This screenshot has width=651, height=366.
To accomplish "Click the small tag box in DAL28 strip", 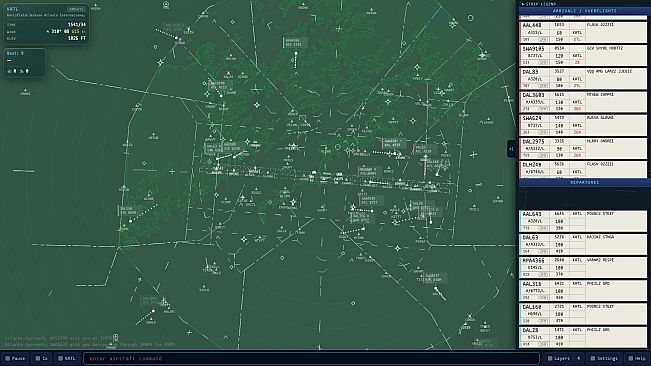I will coord(543,344).
